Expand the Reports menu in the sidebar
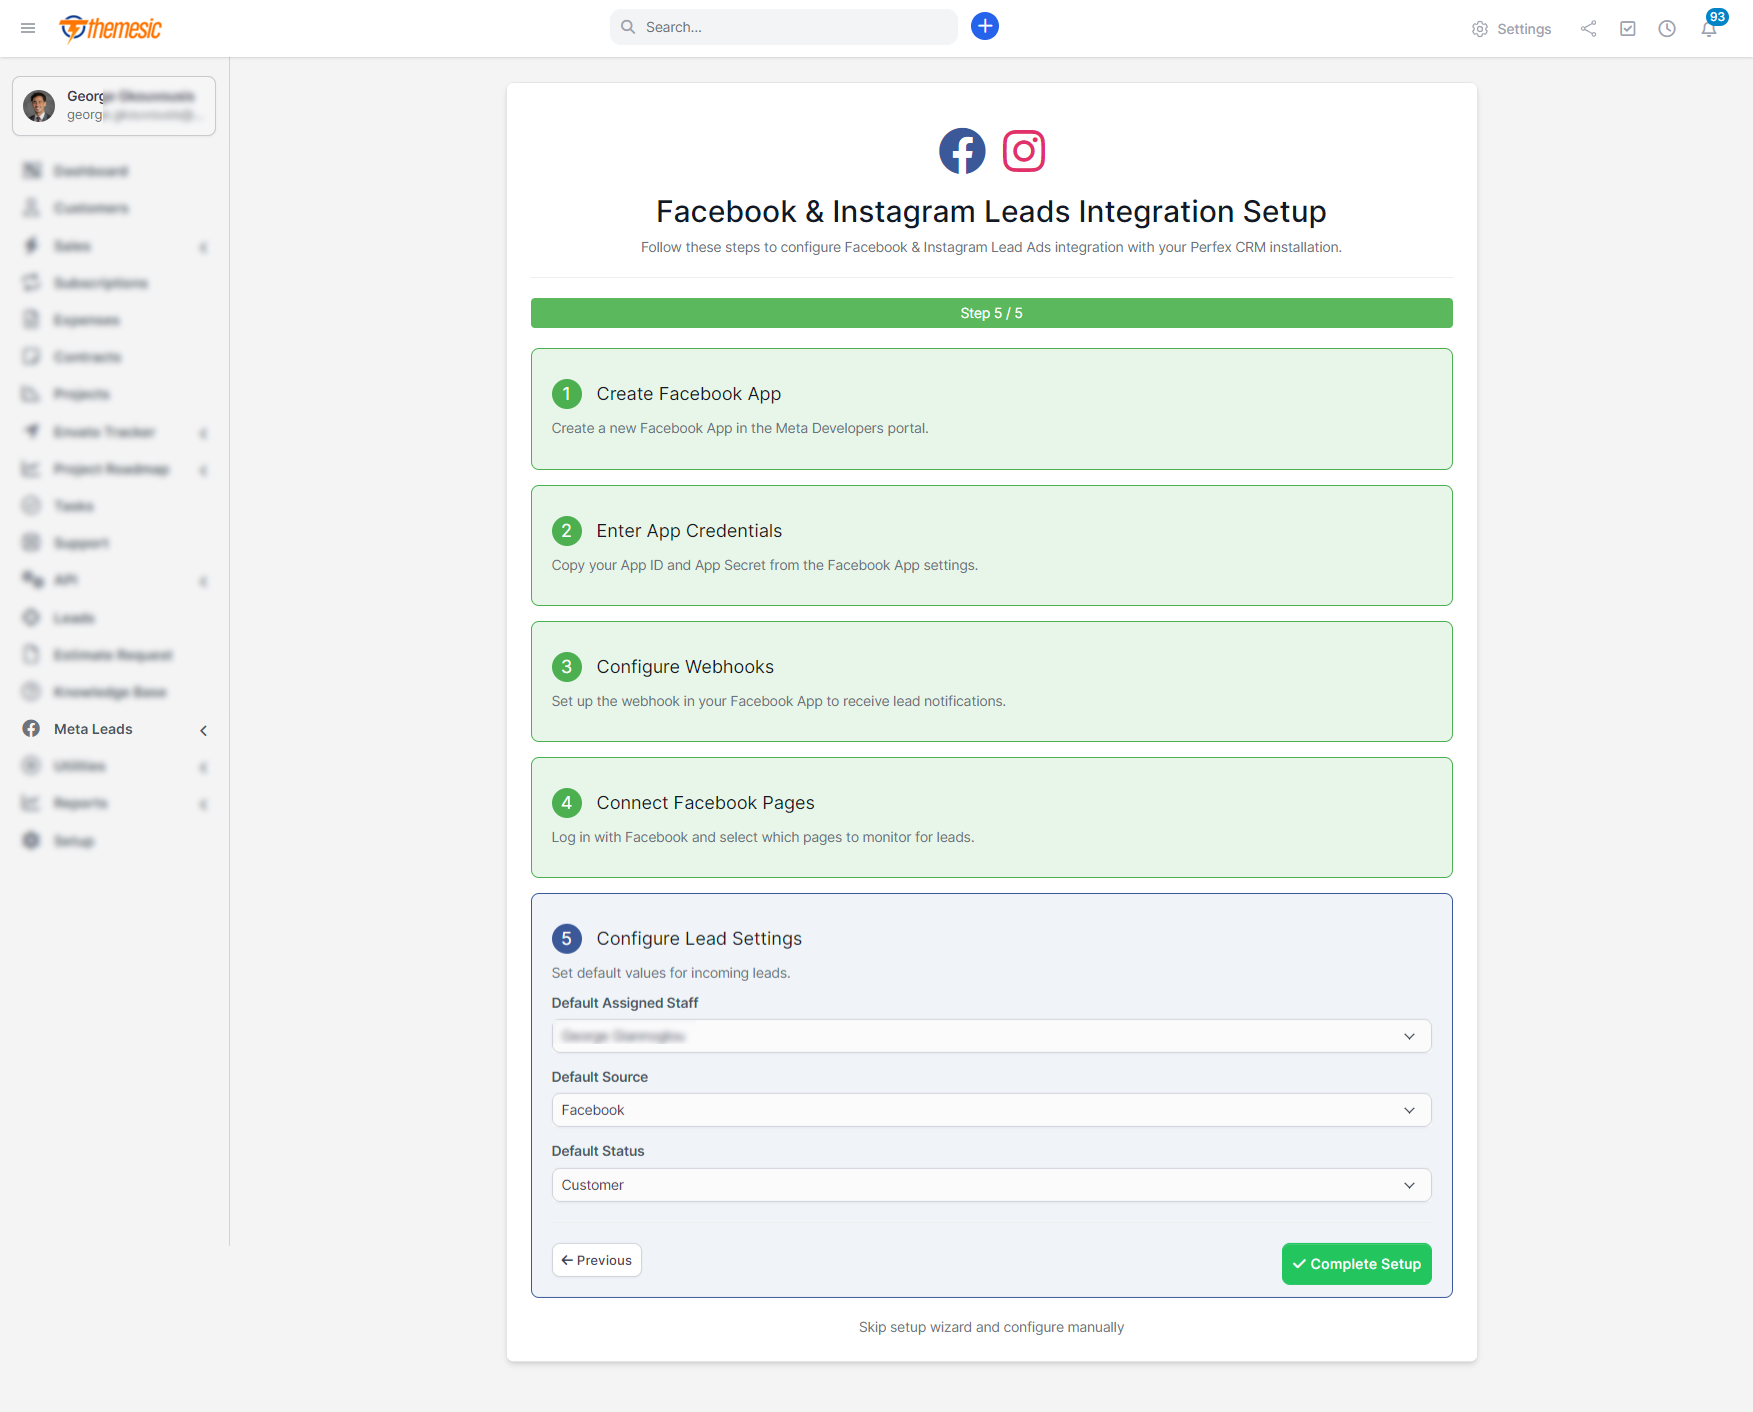The image size is (1753, 1412). coord(81,803)
